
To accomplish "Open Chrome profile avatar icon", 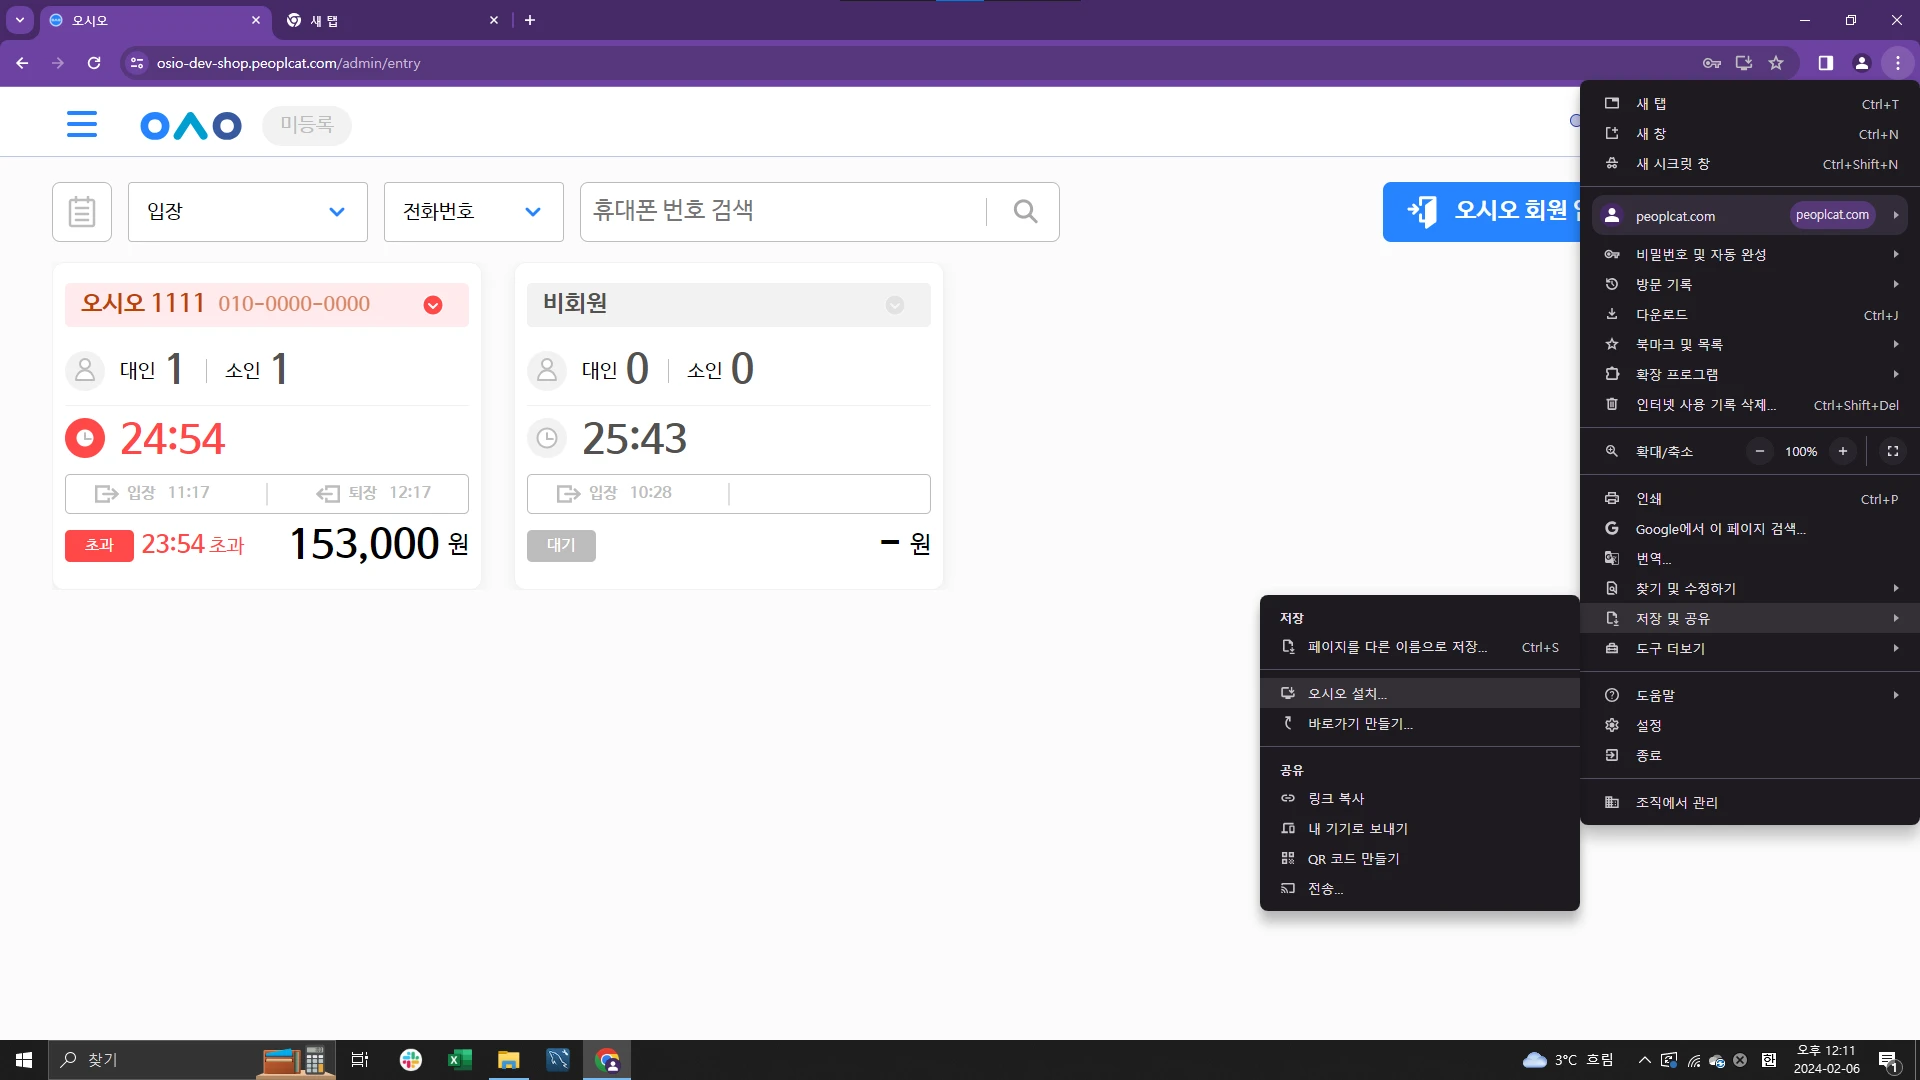I will tap(1862, 63).
